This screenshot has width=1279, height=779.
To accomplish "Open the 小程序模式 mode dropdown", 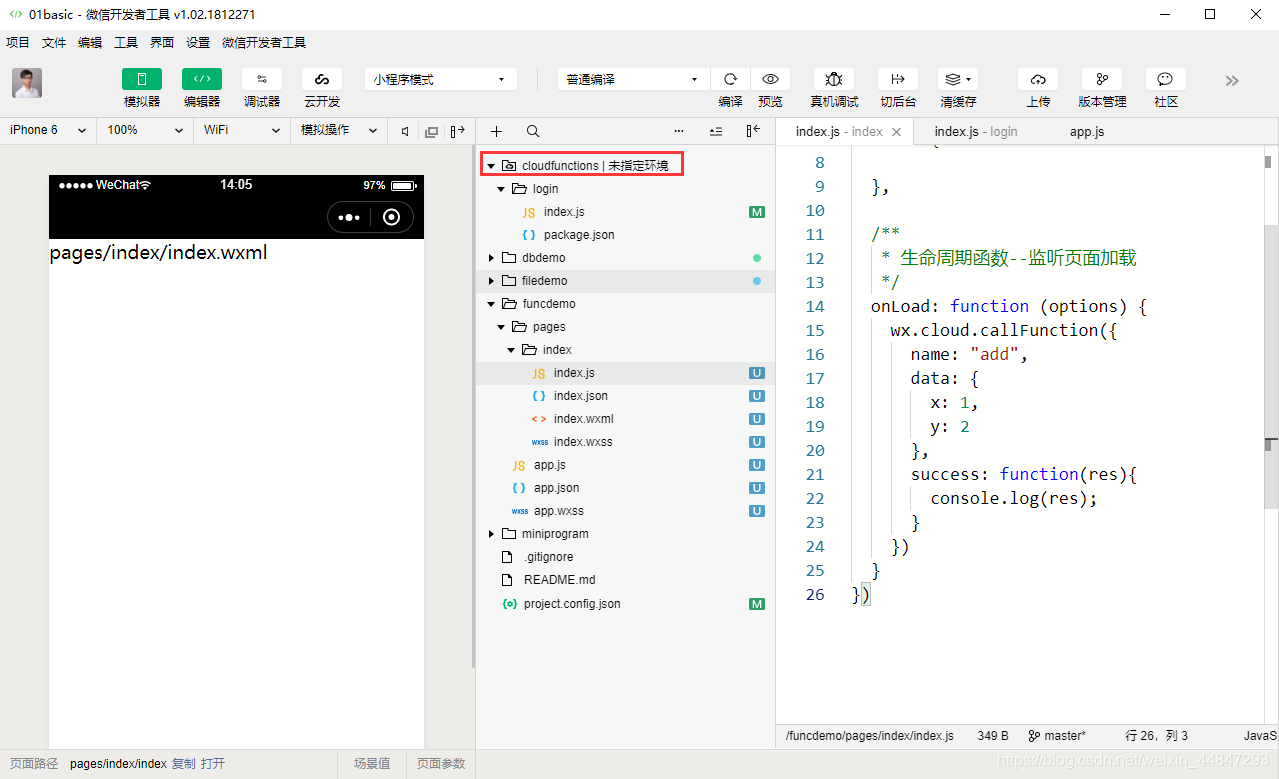I will pyautogui.click(x=441, y=79).
